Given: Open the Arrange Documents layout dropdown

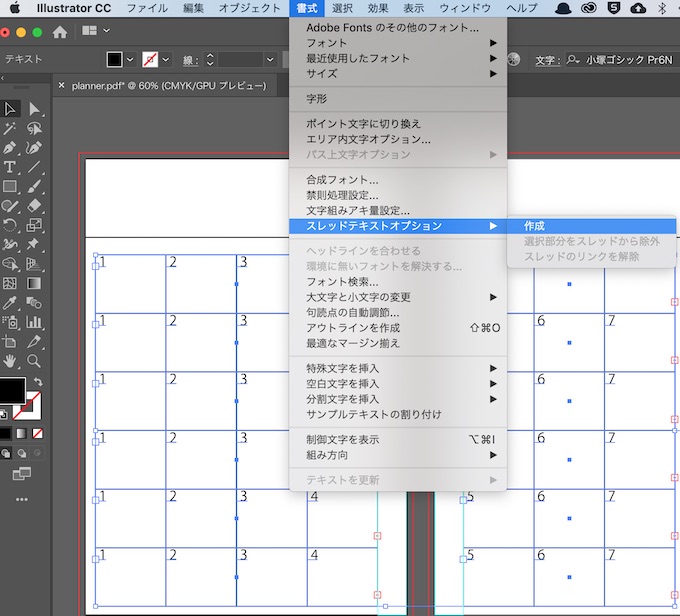Looking at the screenshot, I should click(x=96, y=31).
